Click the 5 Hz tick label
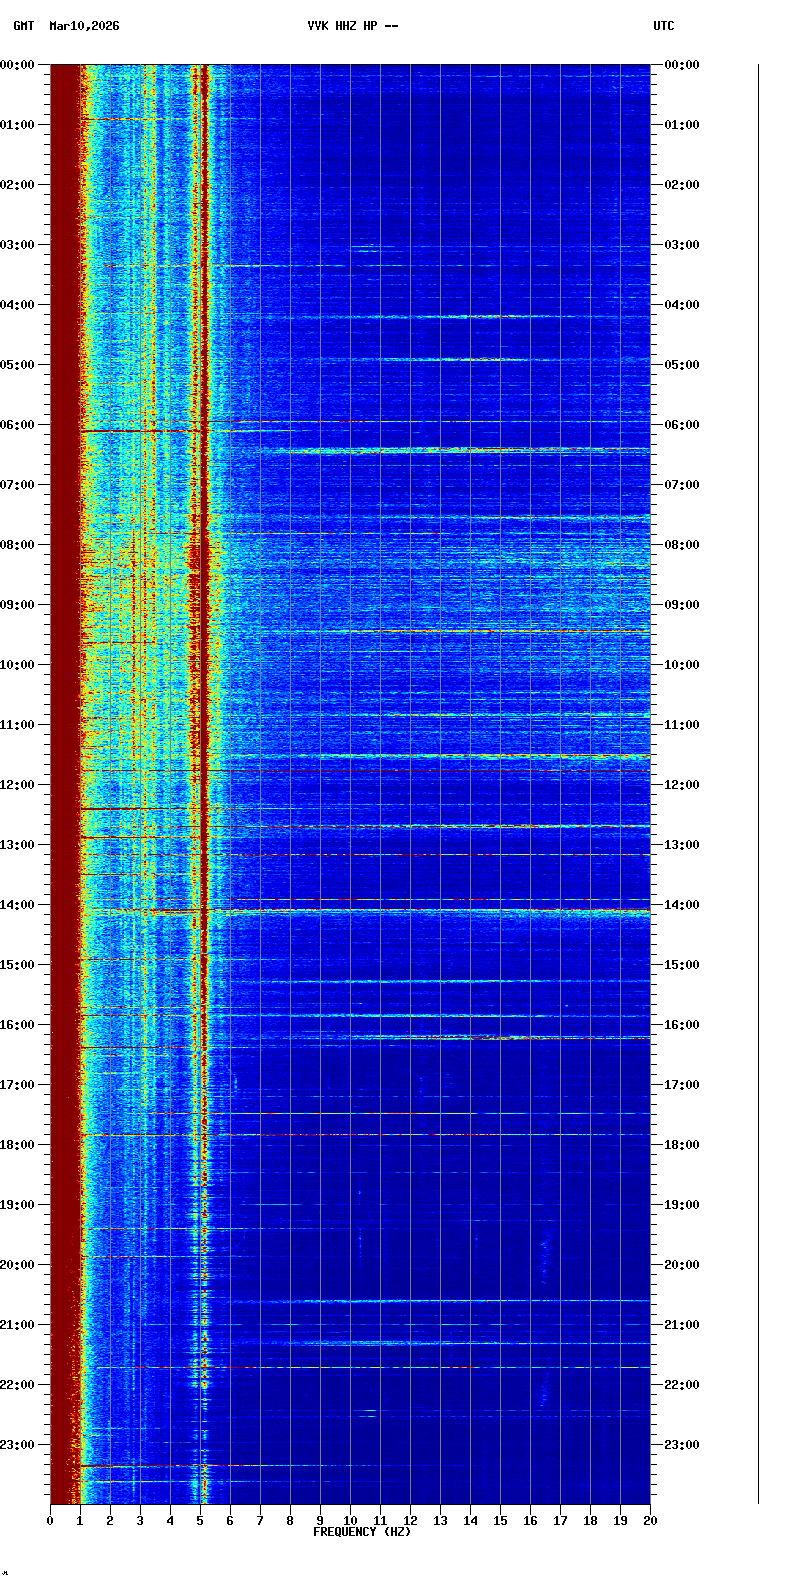The height and width of the screenshot is (1584, 802). 200,1521
